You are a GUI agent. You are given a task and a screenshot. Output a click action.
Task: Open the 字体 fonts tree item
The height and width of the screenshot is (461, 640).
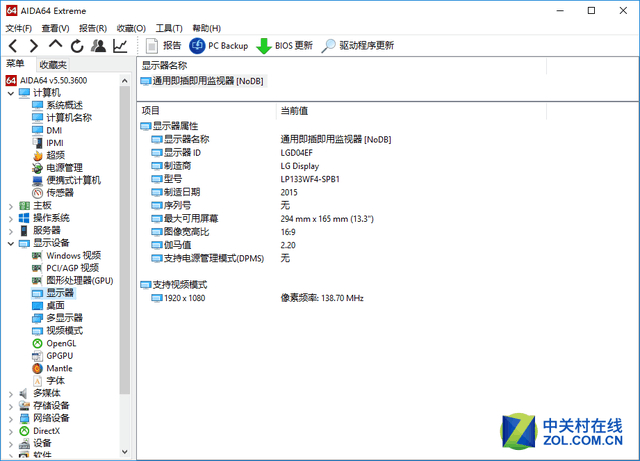pos(49,381)
